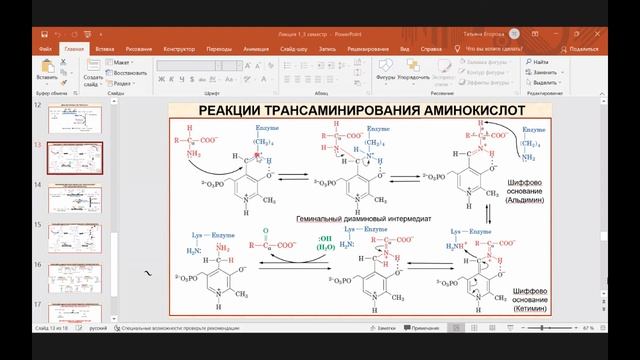Viewport: 640px width, 360px height.
Task: Click the Format Painter brush icon
Action: tap(63, 83)
